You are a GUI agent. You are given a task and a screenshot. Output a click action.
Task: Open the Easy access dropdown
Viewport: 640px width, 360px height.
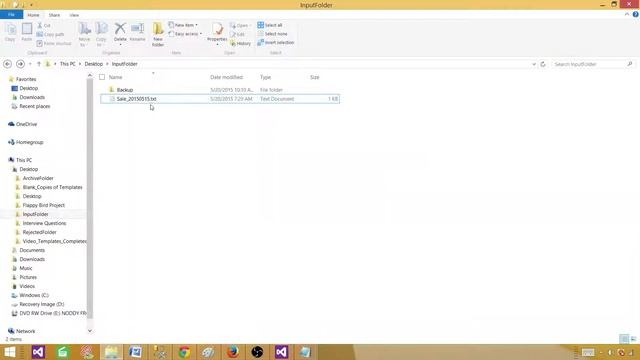pyautogui.click(x=185, y=34)
